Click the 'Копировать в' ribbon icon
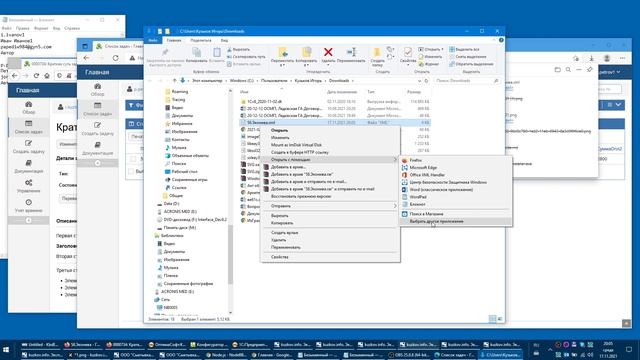 [x=306, y=52]
